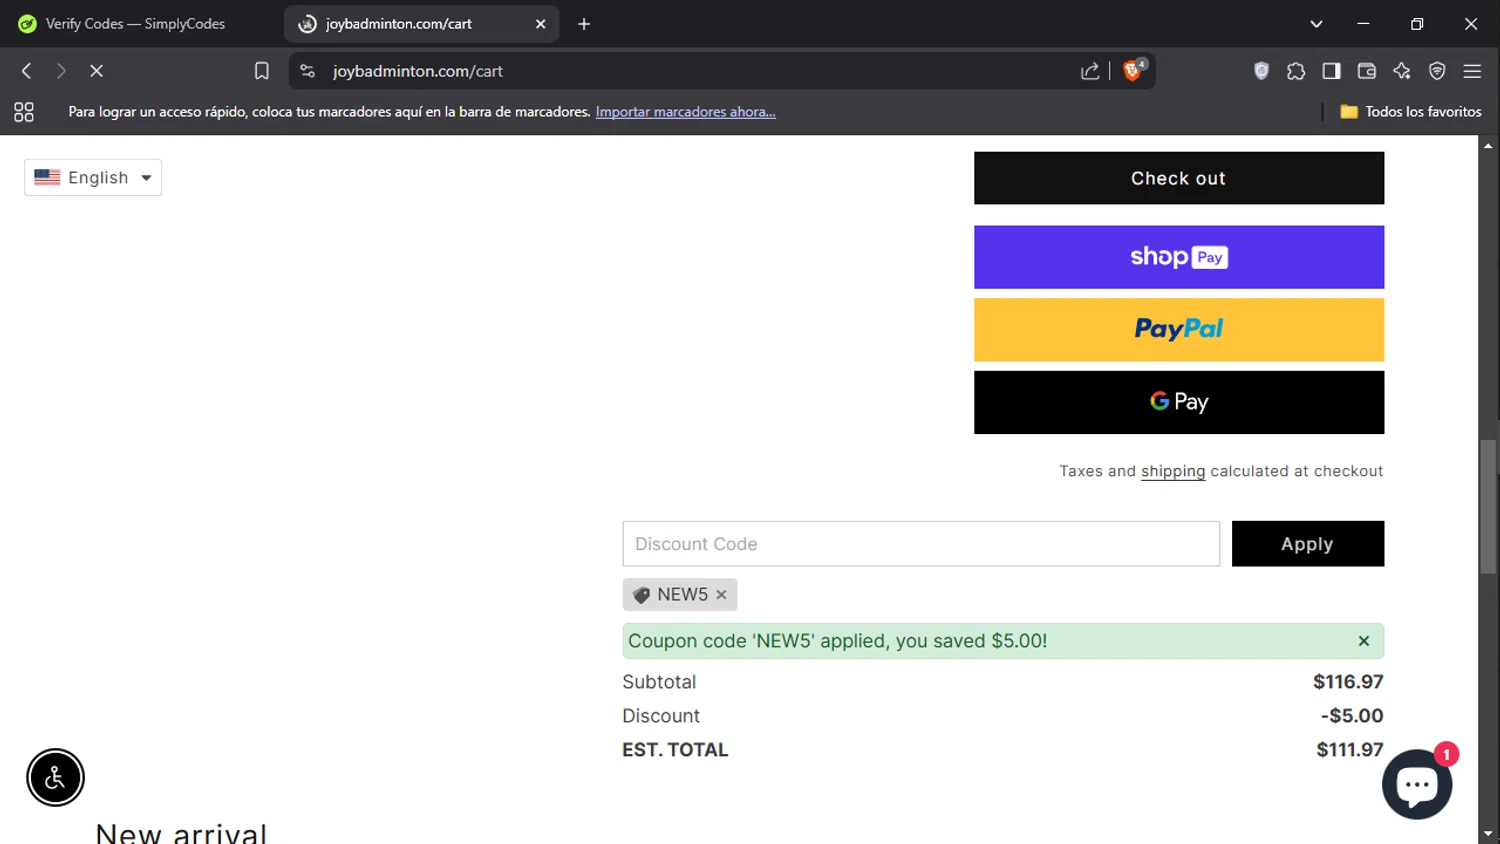Open a new browser tab

(x=584, y=24)
